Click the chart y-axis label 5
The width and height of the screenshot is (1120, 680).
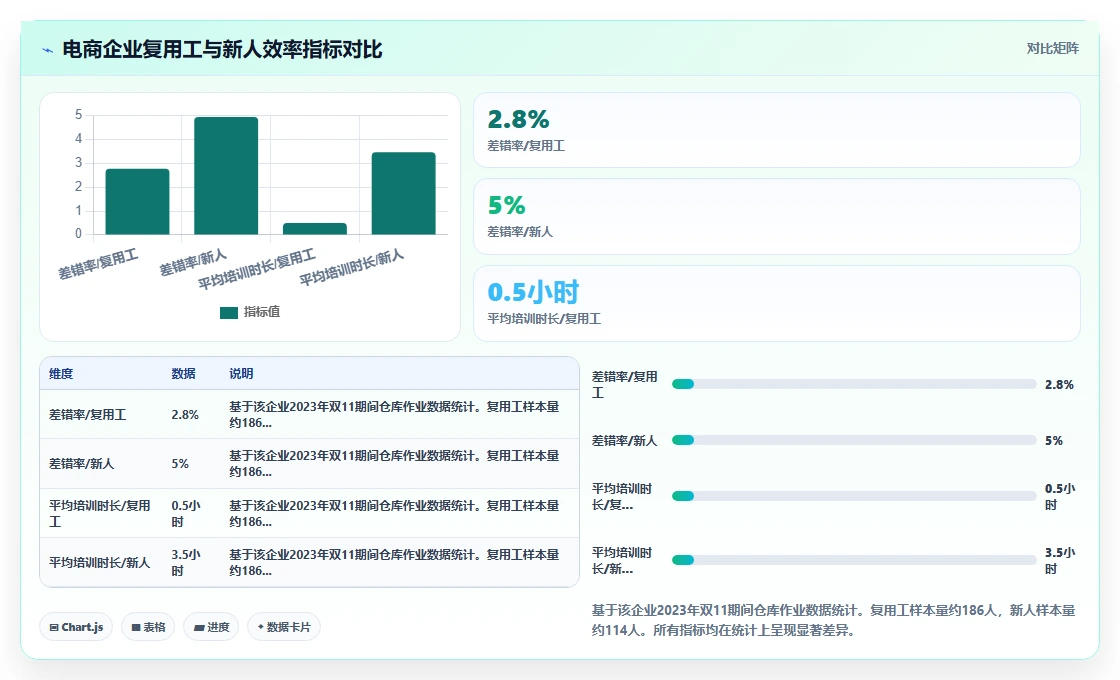(79, 114)
